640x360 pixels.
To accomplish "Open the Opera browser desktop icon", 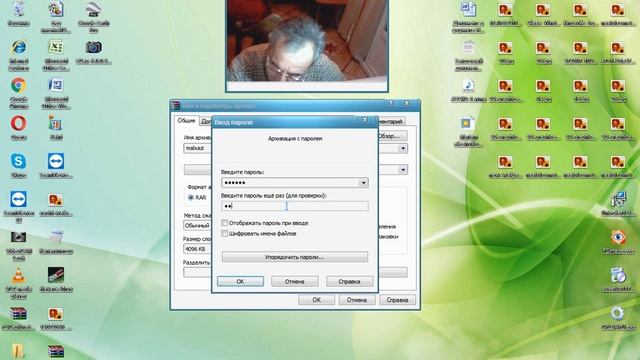I will pos(18,123).
